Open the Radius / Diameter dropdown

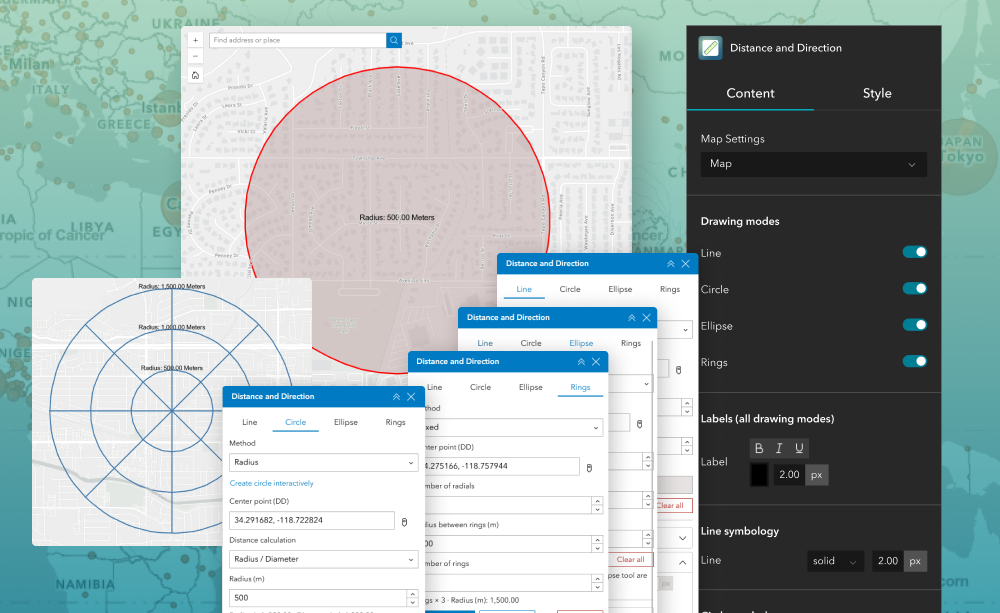(x=323, y=559)
